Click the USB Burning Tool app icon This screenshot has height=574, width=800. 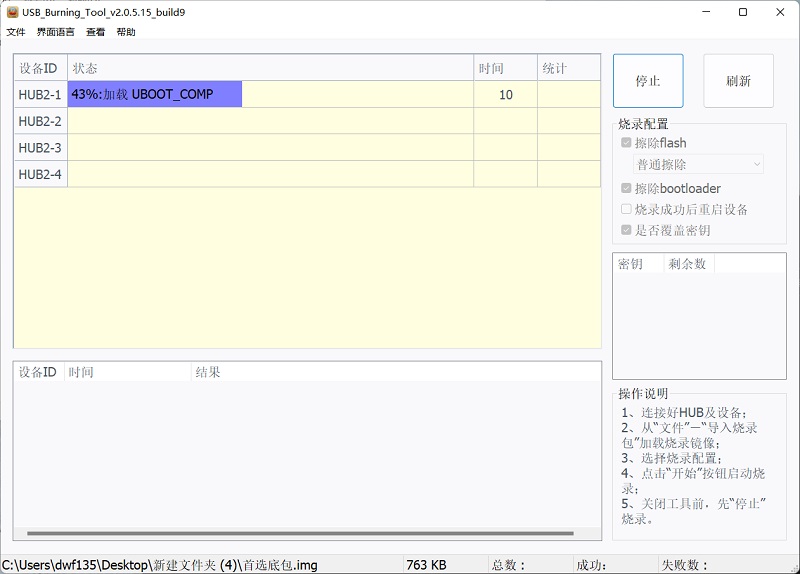tap(12, 12)
